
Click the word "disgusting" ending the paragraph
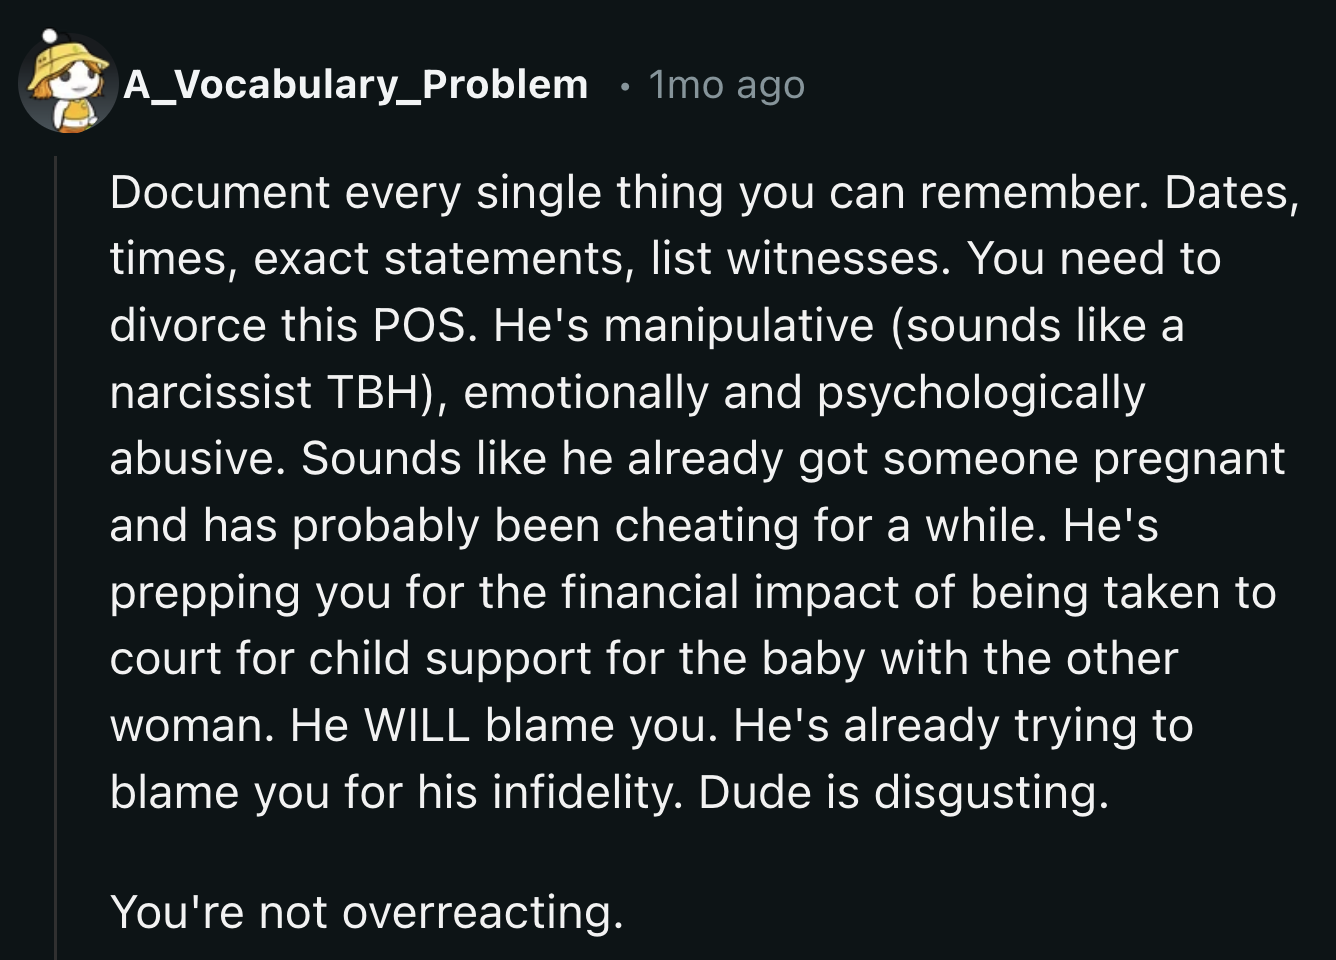(x=985, y=792)
